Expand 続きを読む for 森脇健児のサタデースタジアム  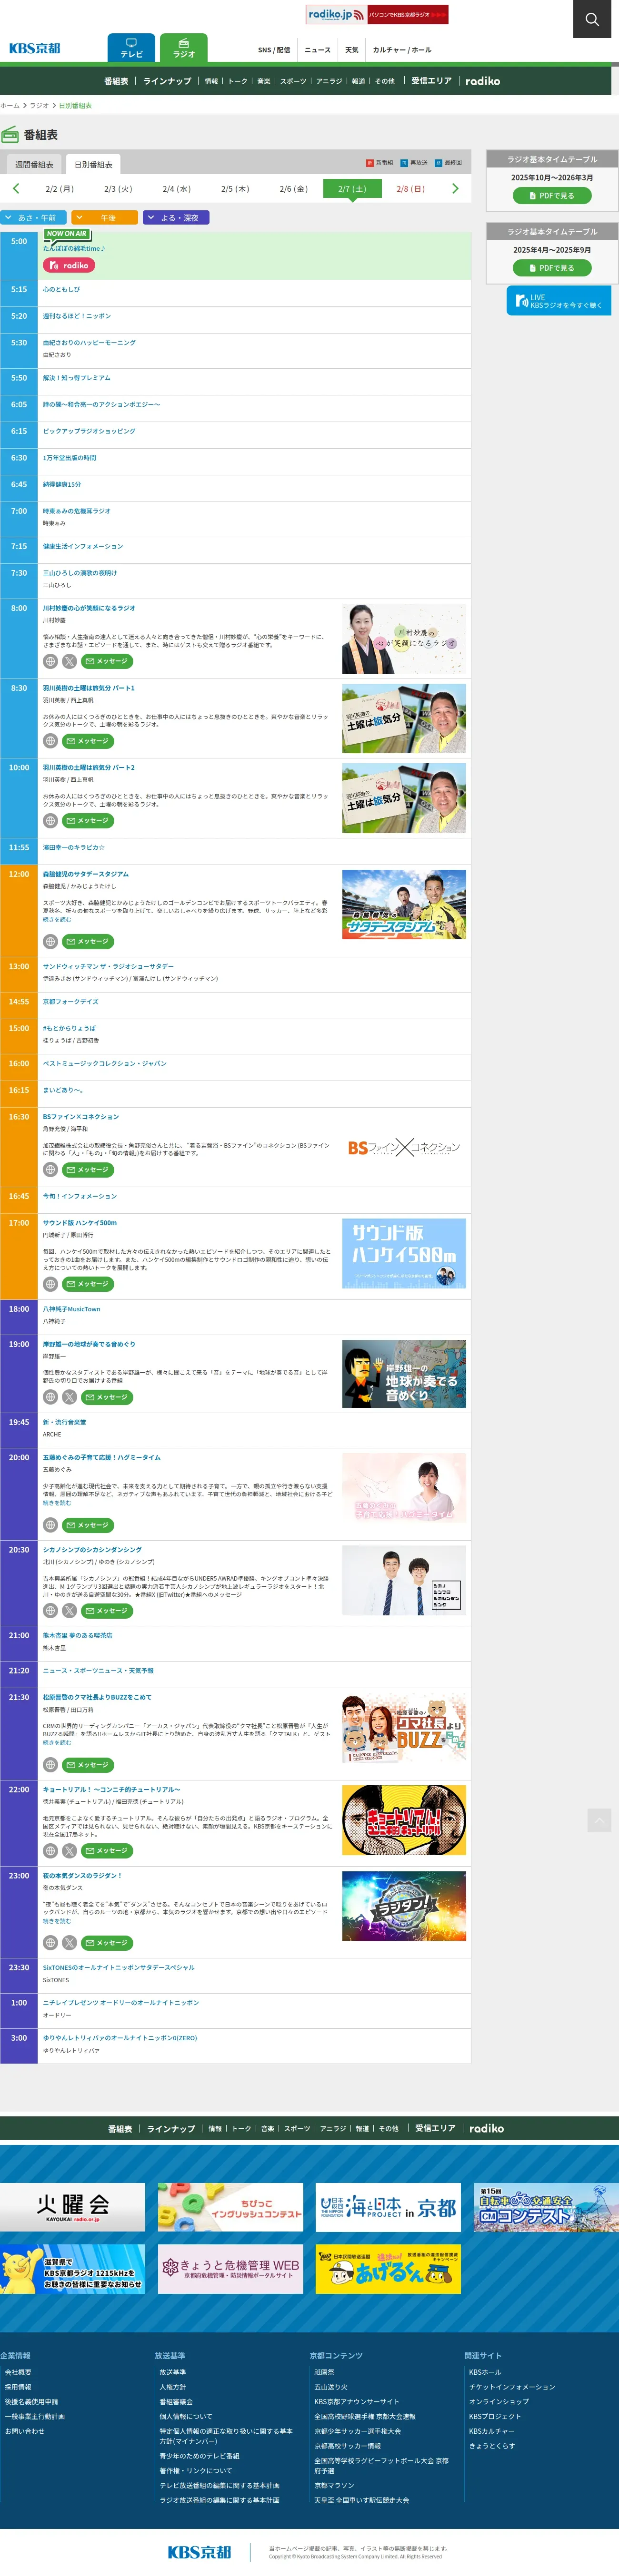point(57,919)
